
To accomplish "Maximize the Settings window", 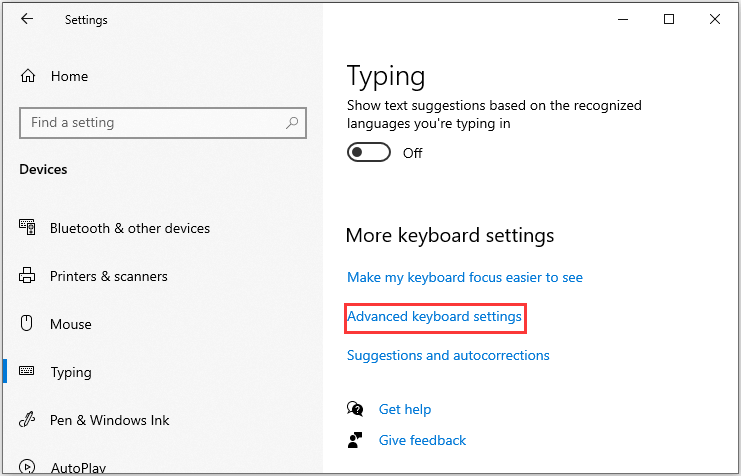I will 669,19.
